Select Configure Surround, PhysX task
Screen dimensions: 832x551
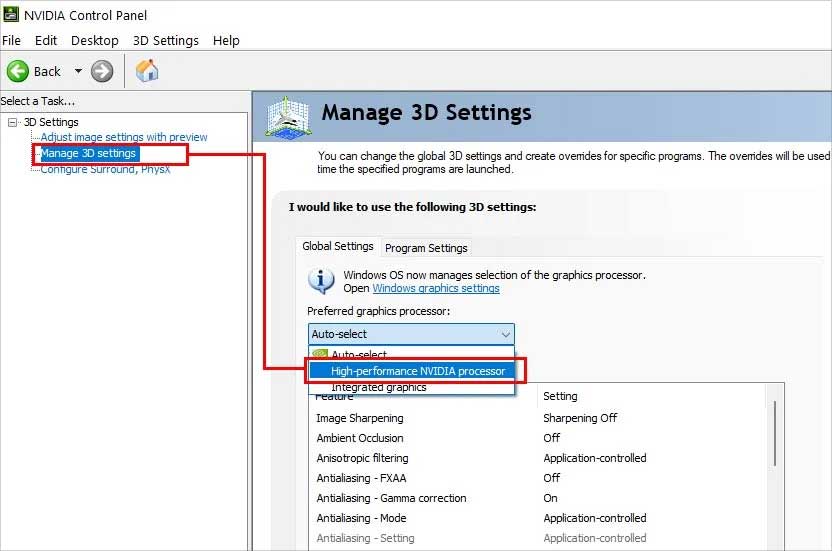105,169
